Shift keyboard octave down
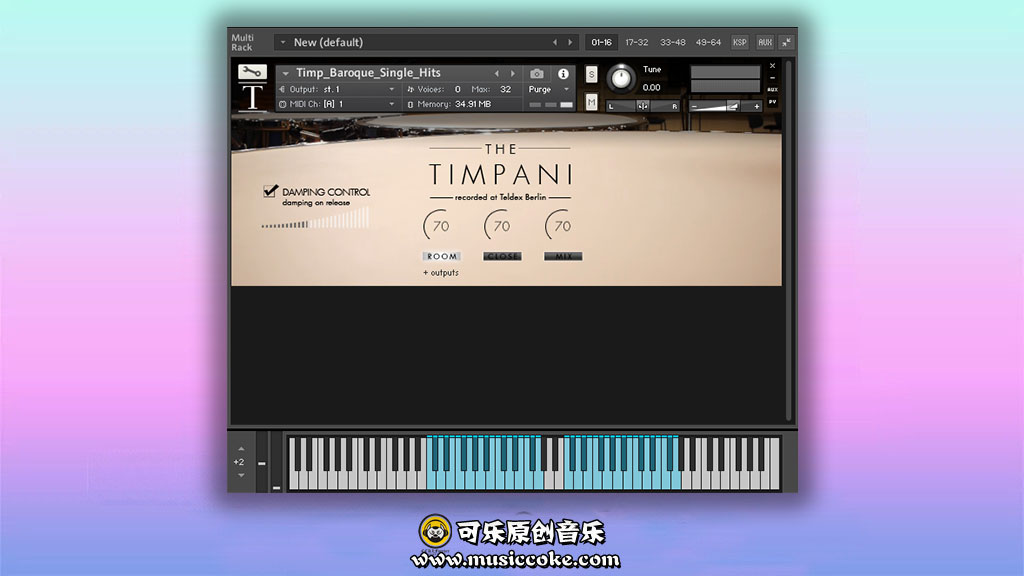The width and height of the screenshot is (1024, 576). point(241,475)
